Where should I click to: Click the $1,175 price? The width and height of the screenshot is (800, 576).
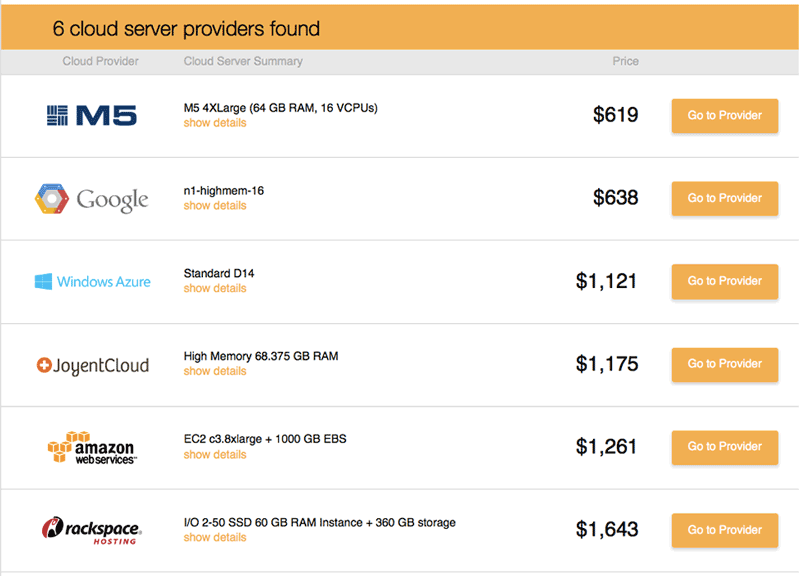click(x=607, y=364)
